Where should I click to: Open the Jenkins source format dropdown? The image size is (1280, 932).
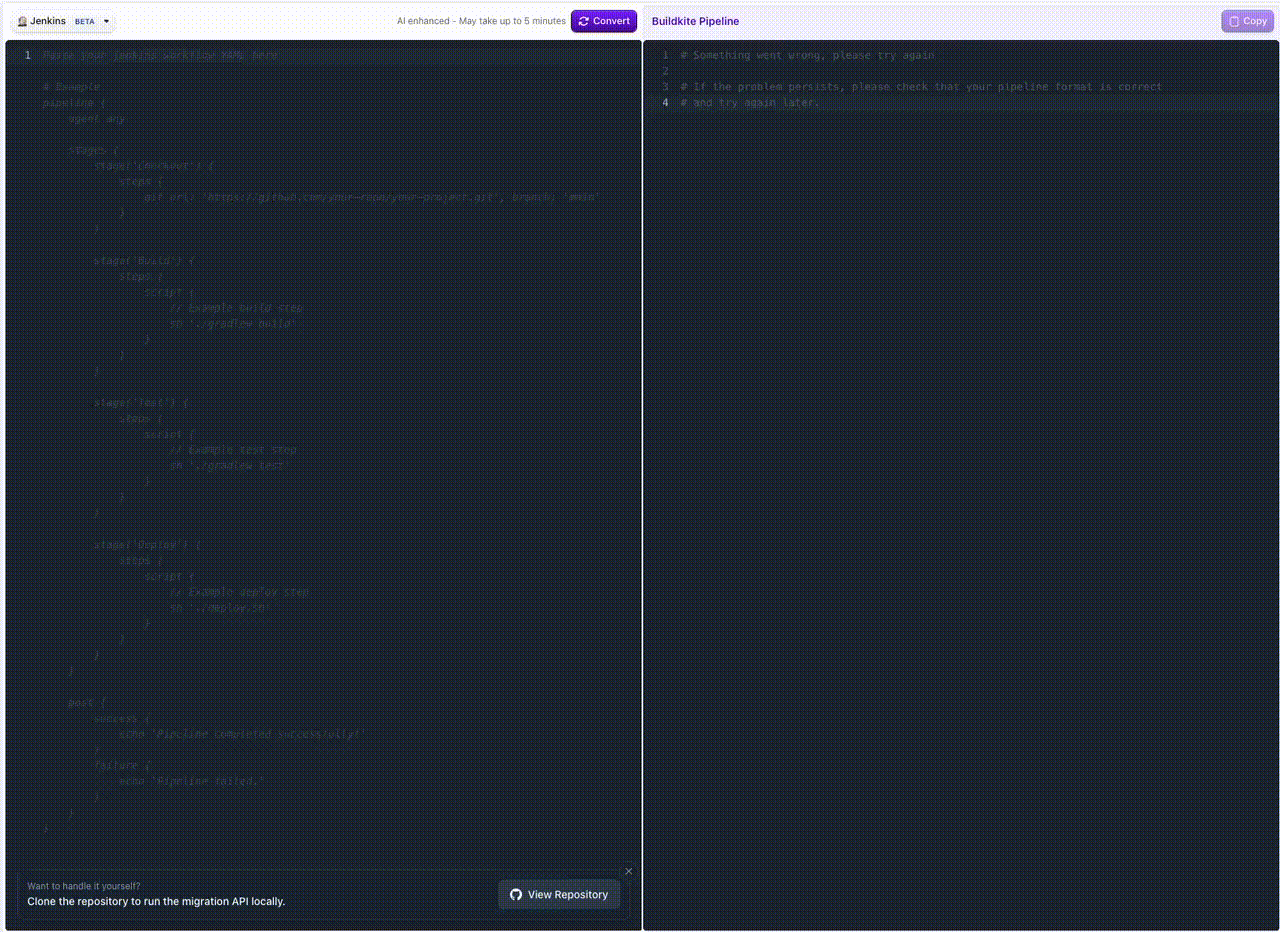(64, 21)
